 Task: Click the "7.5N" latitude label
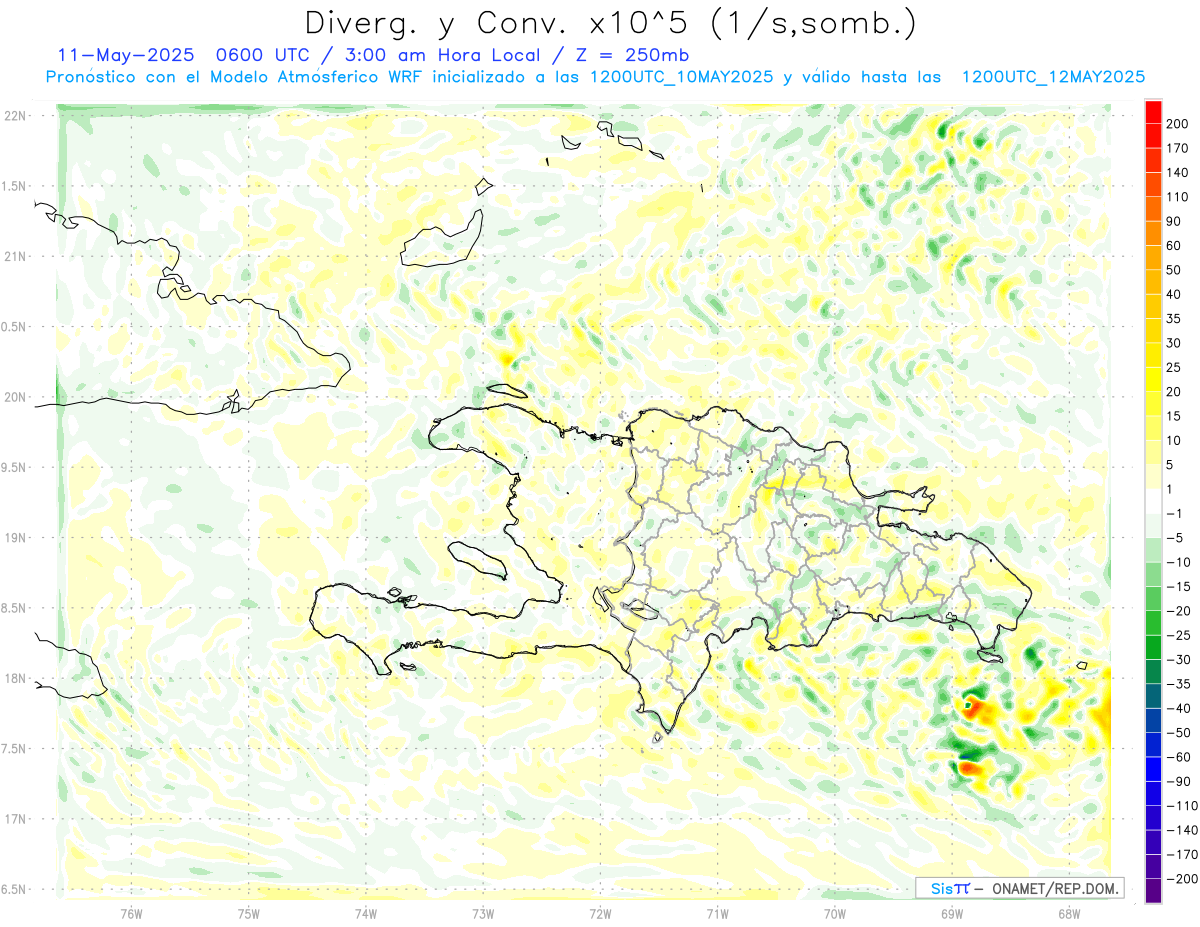coord(15,748)
